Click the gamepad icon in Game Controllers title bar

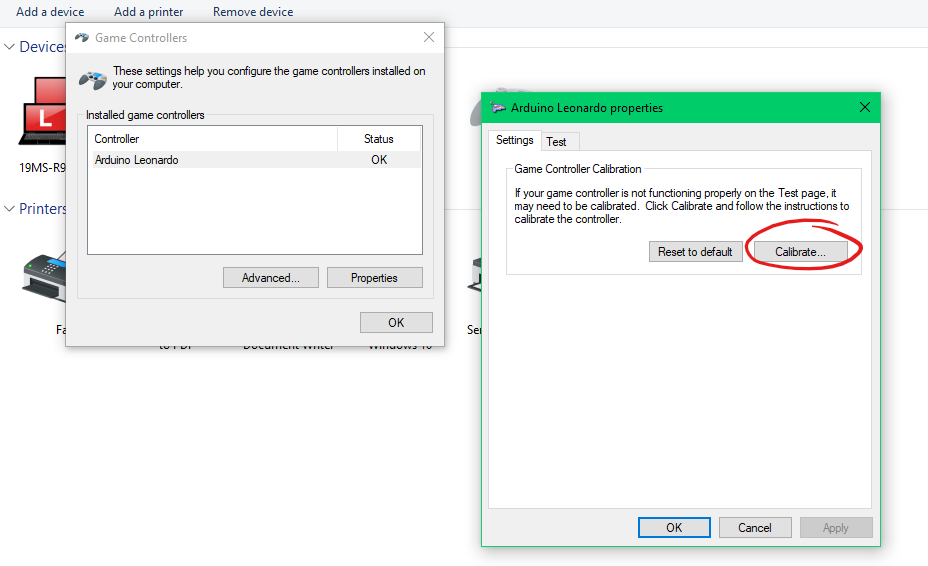[x=82, y=37]
